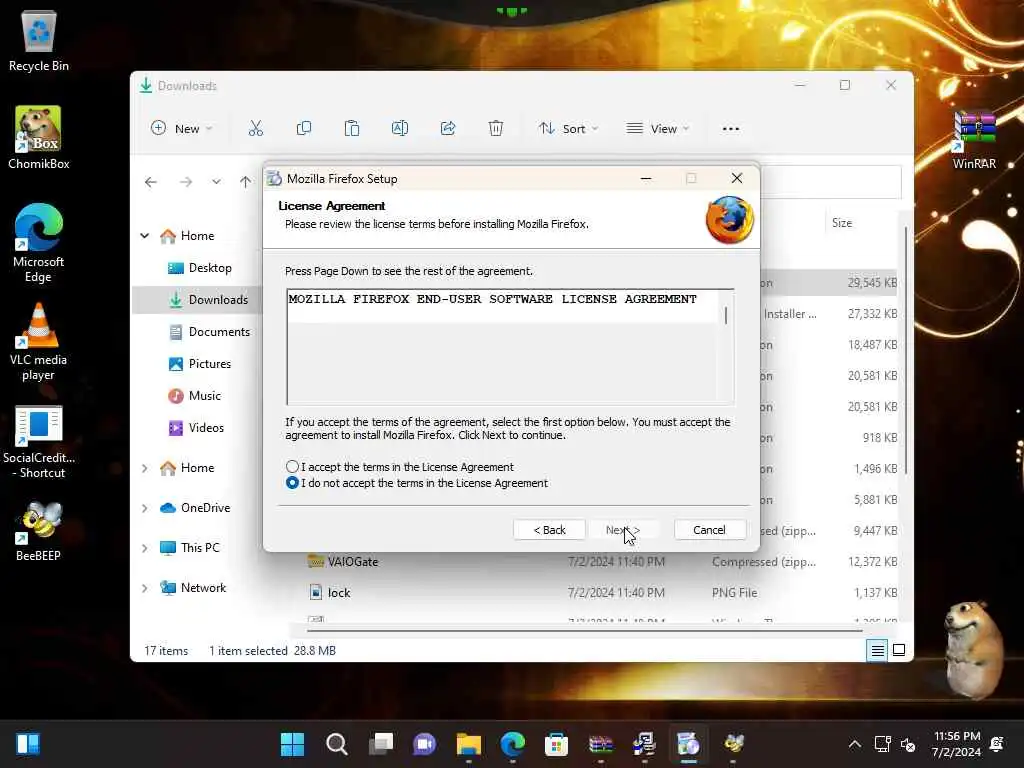Open the New dropdown in Downloads toolbar
Viewport: 1024px width, 768px height.
click(x=182, y=129)
